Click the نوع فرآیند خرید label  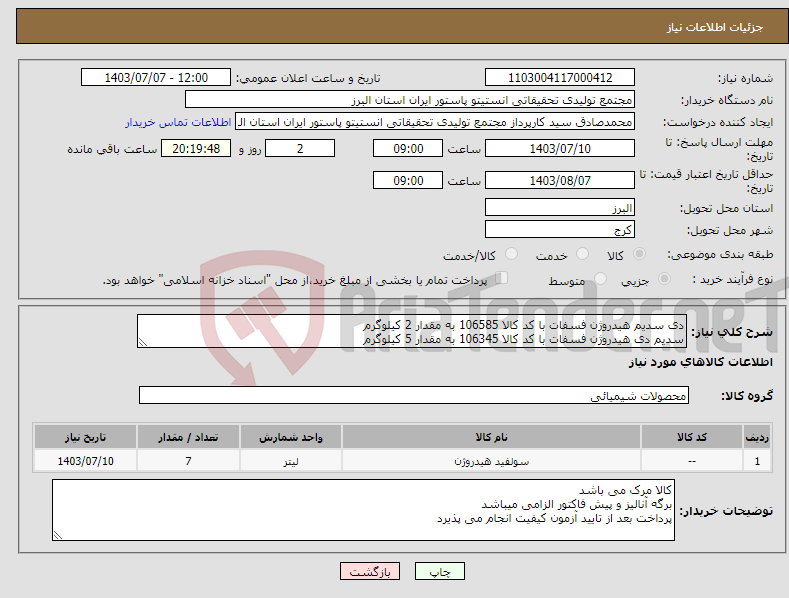point(733,279)
